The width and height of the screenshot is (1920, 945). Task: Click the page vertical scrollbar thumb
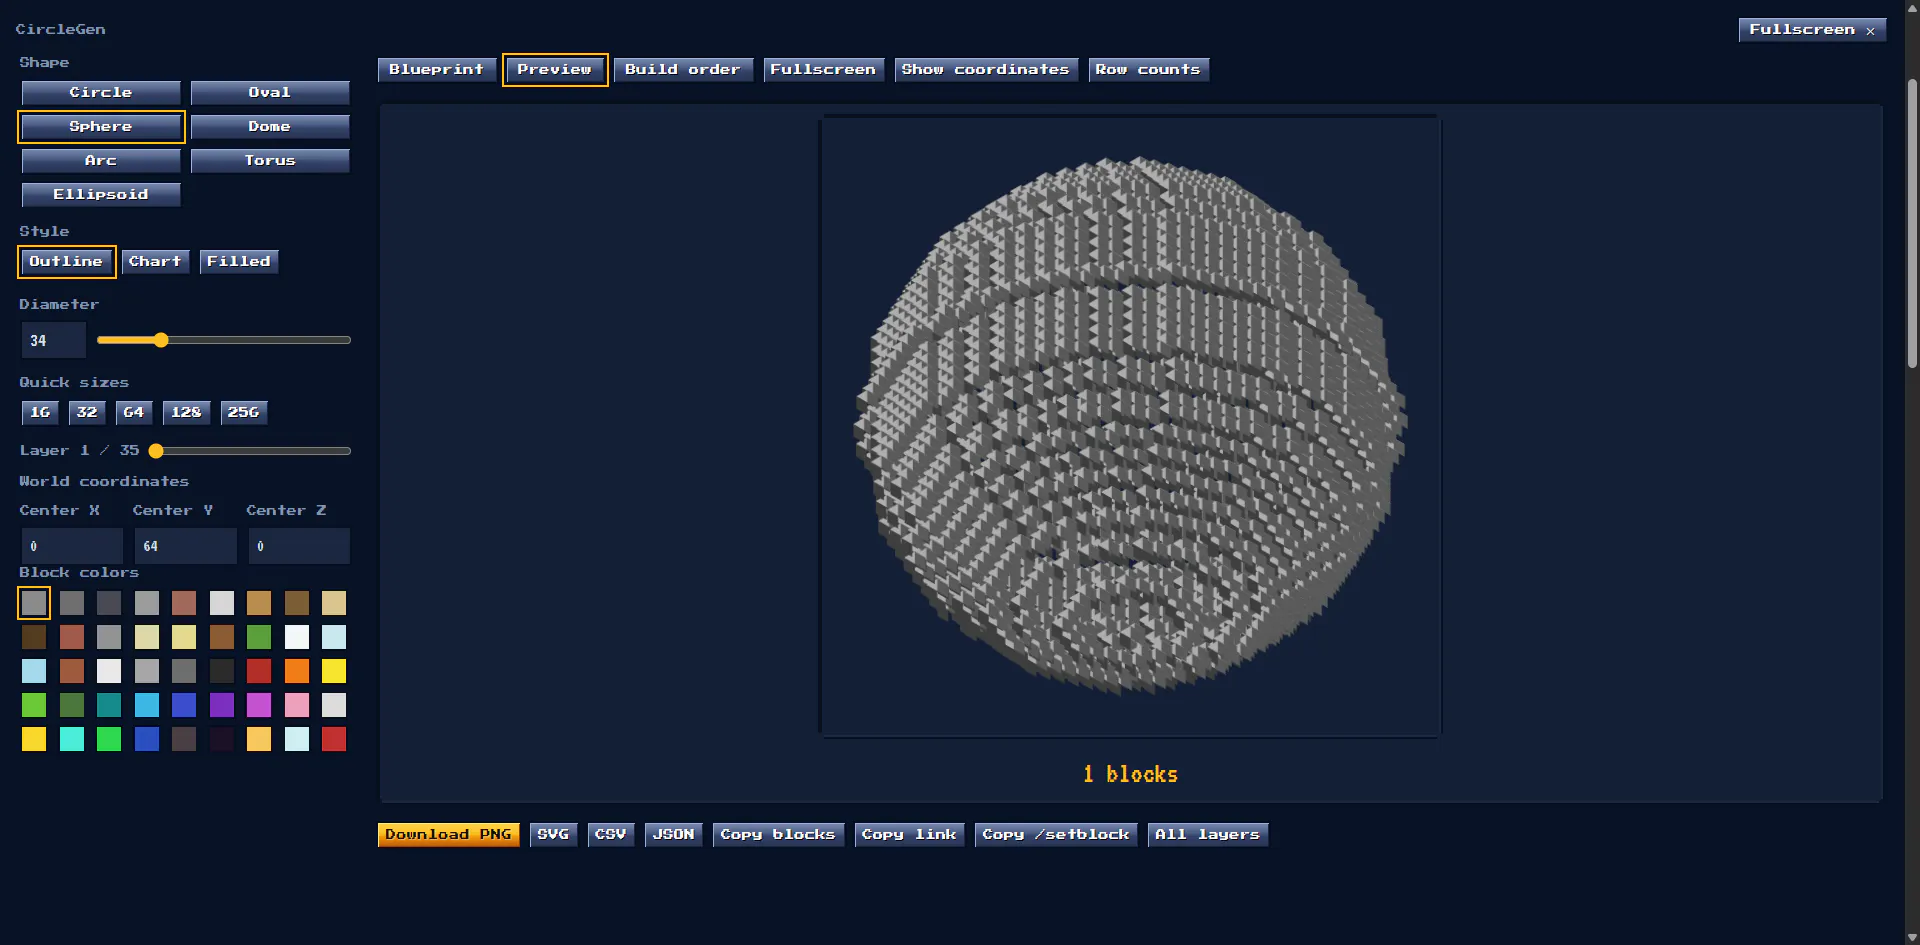tap(1912, 225)
